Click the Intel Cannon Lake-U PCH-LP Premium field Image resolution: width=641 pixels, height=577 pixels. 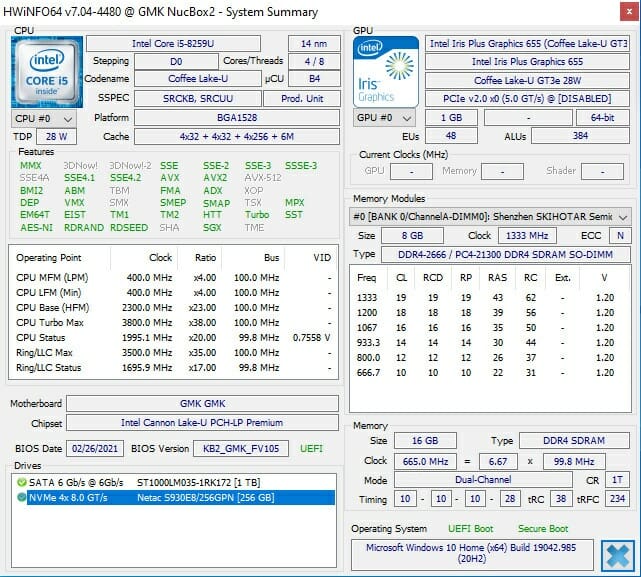202,423
